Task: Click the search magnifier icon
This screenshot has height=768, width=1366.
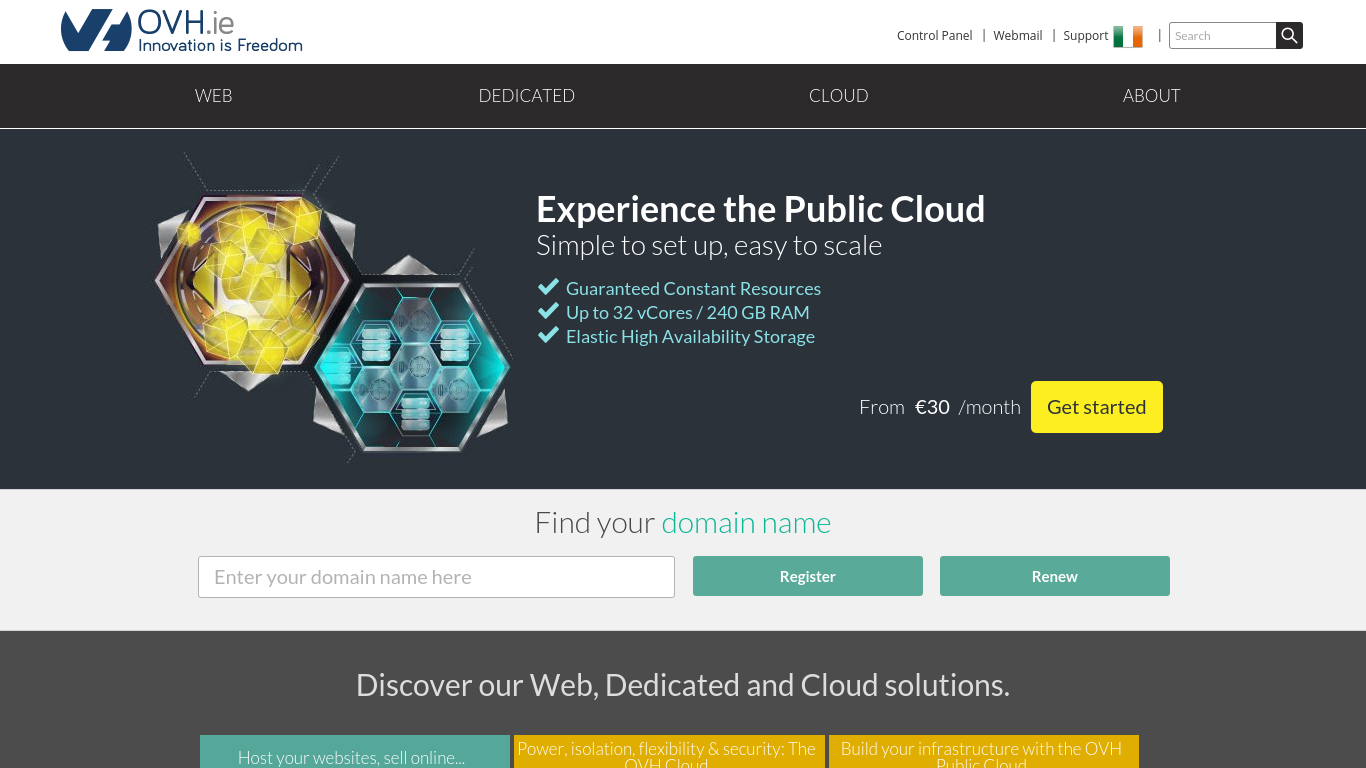Action: [1288, 35]
